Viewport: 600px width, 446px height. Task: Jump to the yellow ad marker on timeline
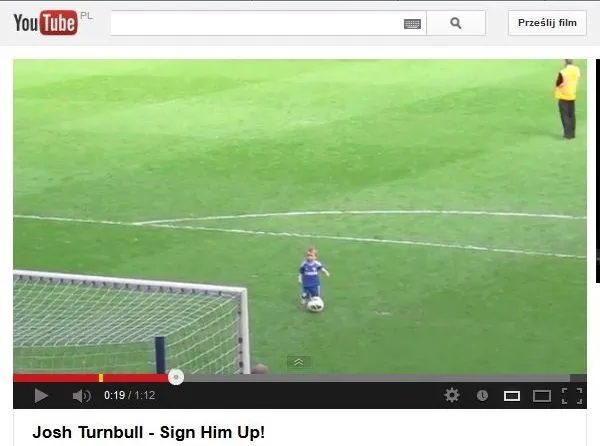coord(101,378)
